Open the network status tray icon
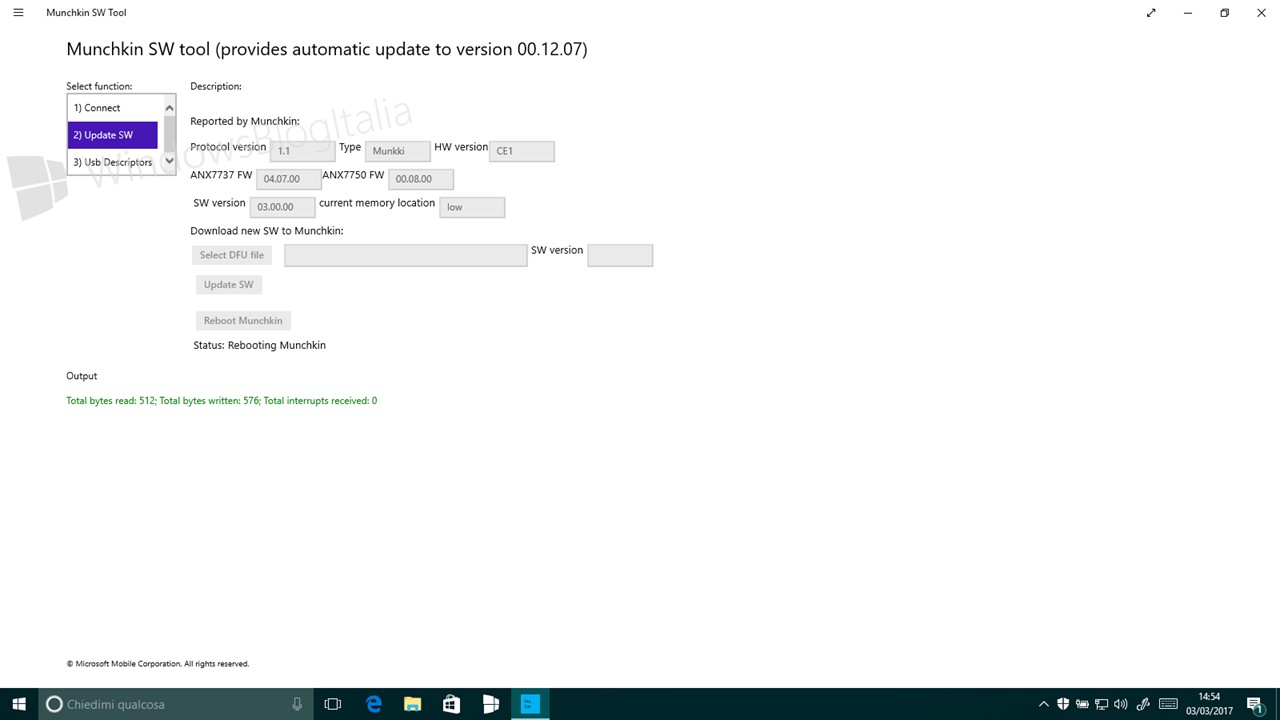 (1101, 704)
